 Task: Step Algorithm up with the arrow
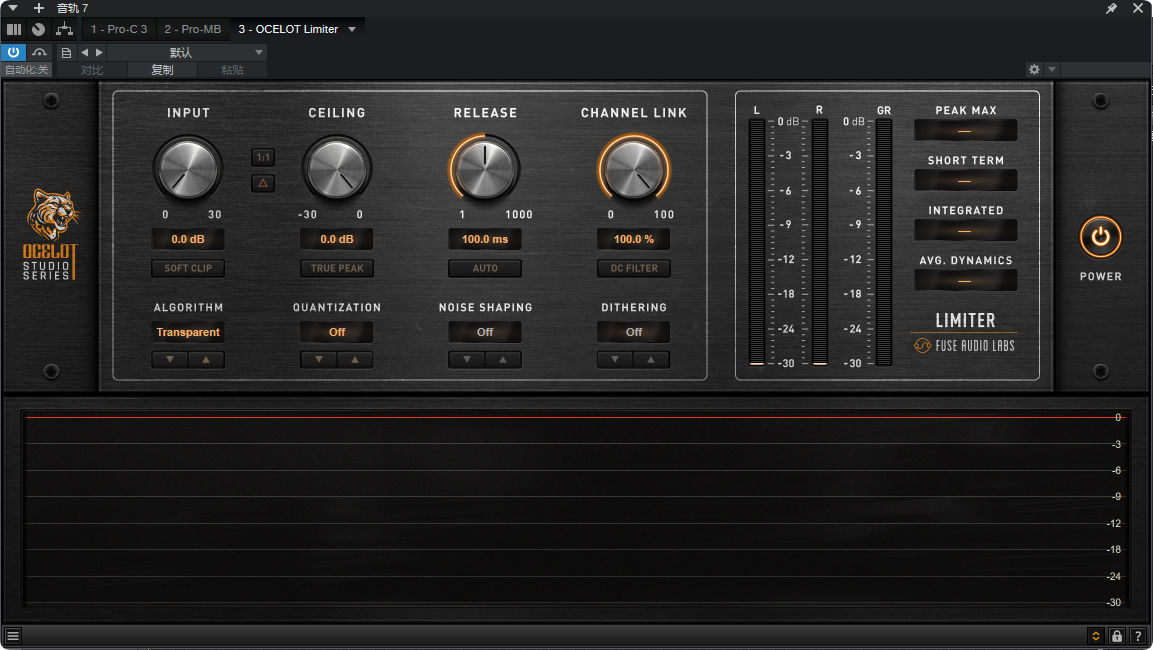(206, 360)
